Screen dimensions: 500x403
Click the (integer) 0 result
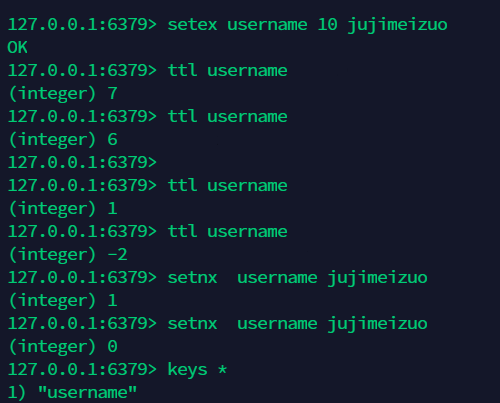coord(63,346)
